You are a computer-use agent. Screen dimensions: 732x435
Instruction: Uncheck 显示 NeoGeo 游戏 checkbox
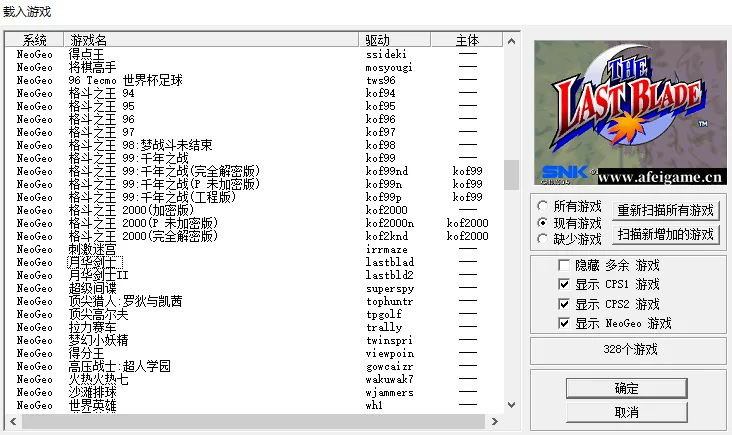[565, 323]
